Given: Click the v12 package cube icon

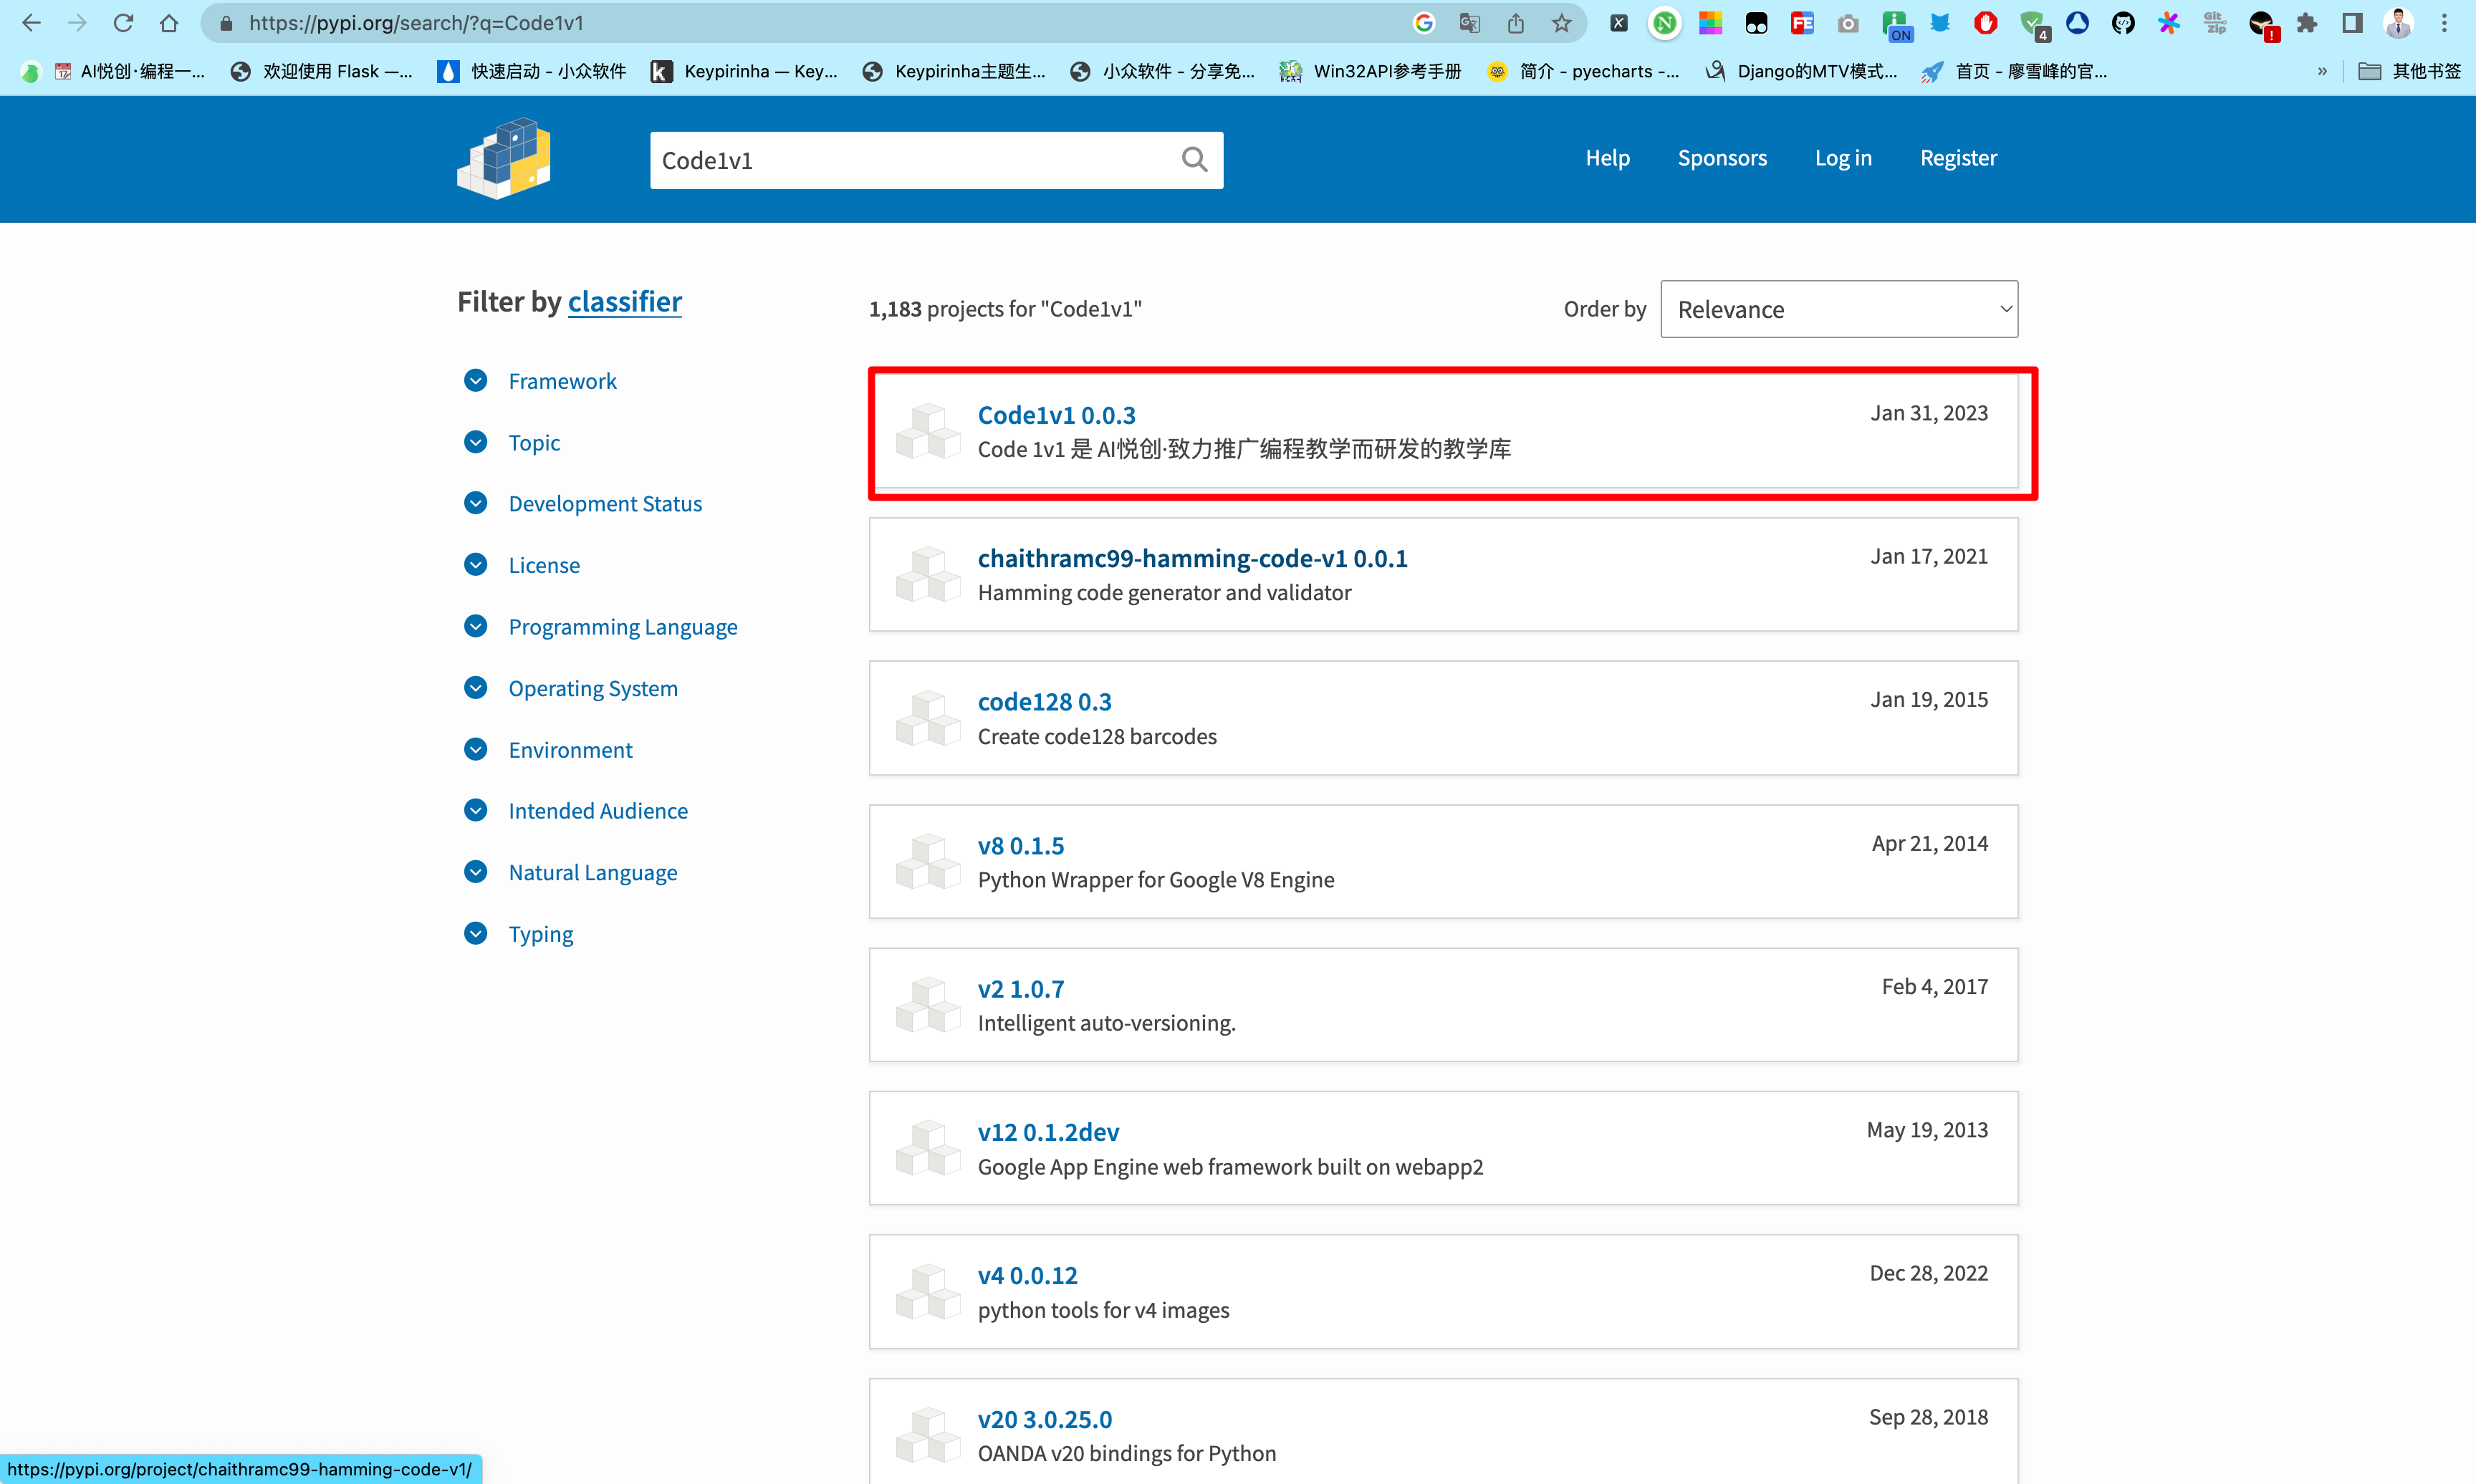Looking at the screenshot, I should [x=927, y=1148].
